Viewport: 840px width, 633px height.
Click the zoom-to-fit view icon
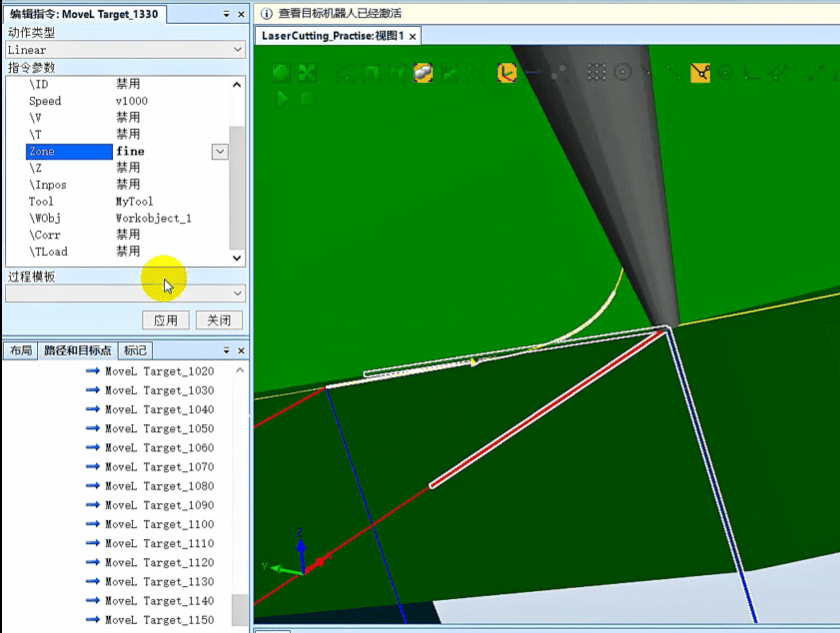(308, 73)
